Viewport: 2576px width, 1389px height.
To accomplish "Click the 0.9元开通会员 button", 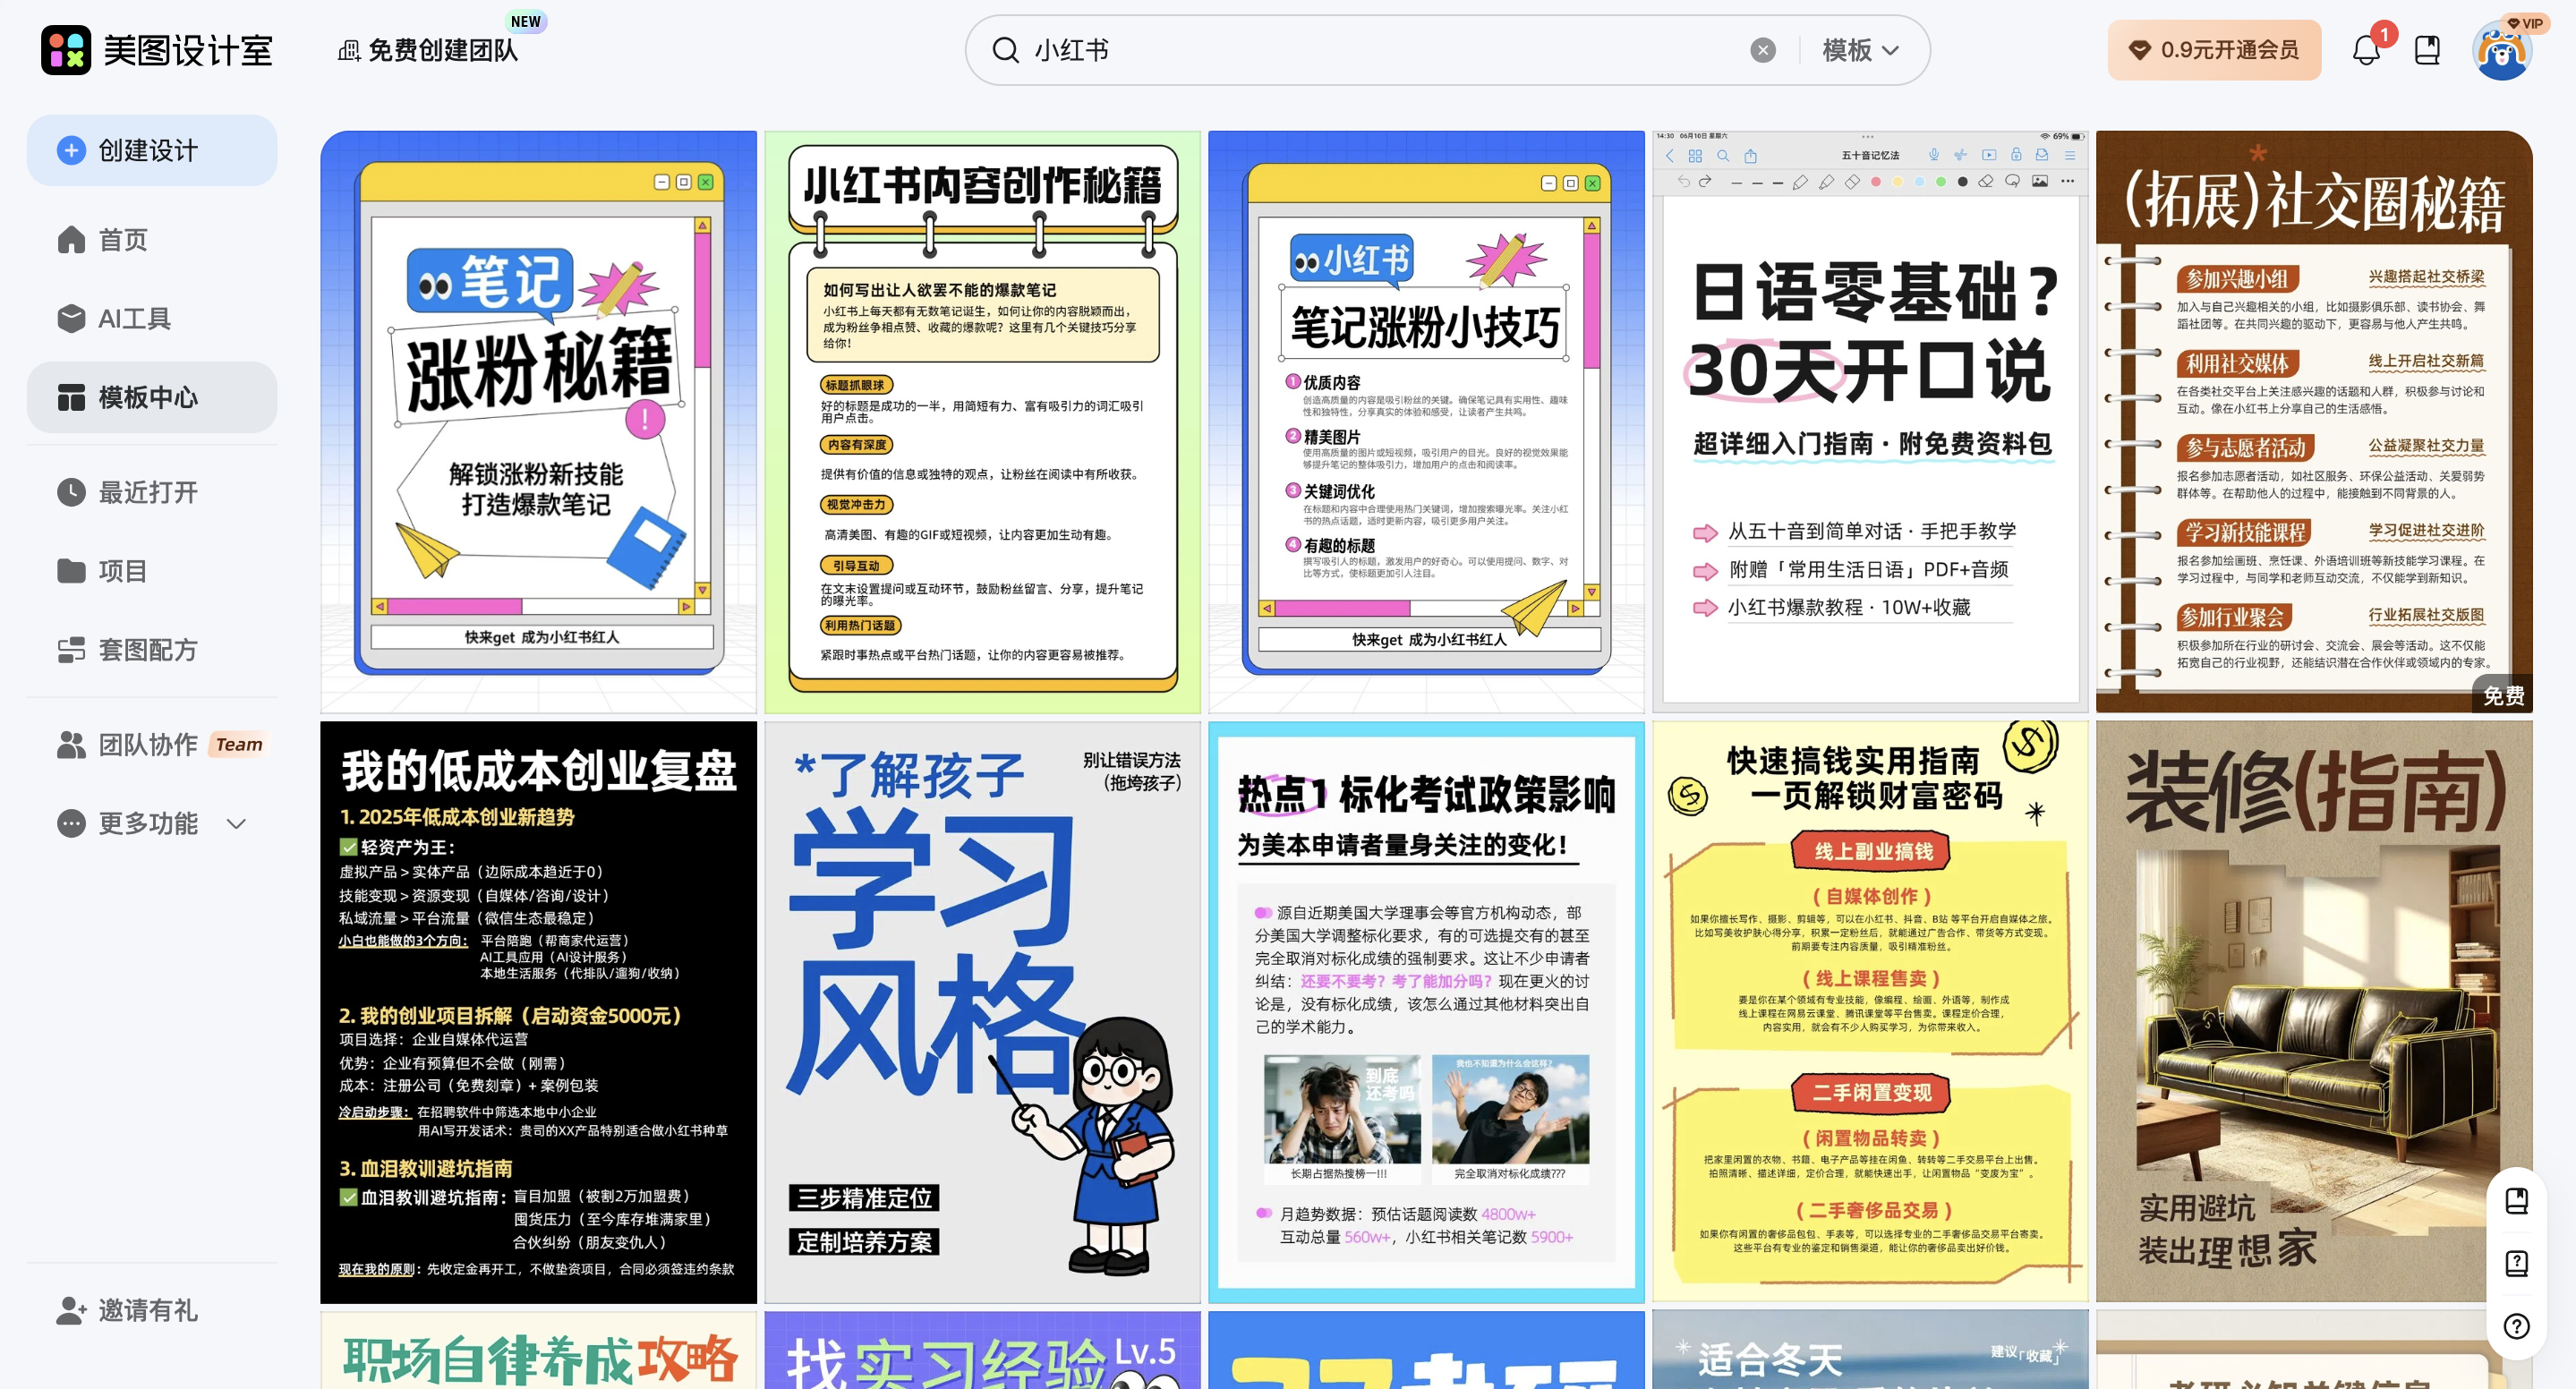I will (x=2214, y=49).
